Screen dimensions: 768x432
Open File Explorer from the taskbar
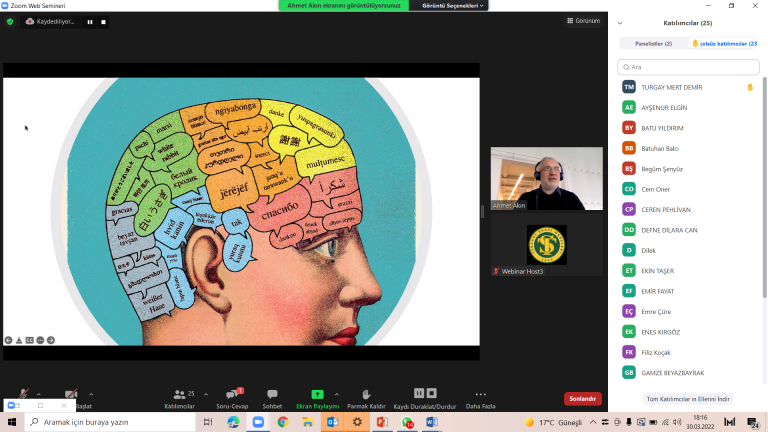308,422
